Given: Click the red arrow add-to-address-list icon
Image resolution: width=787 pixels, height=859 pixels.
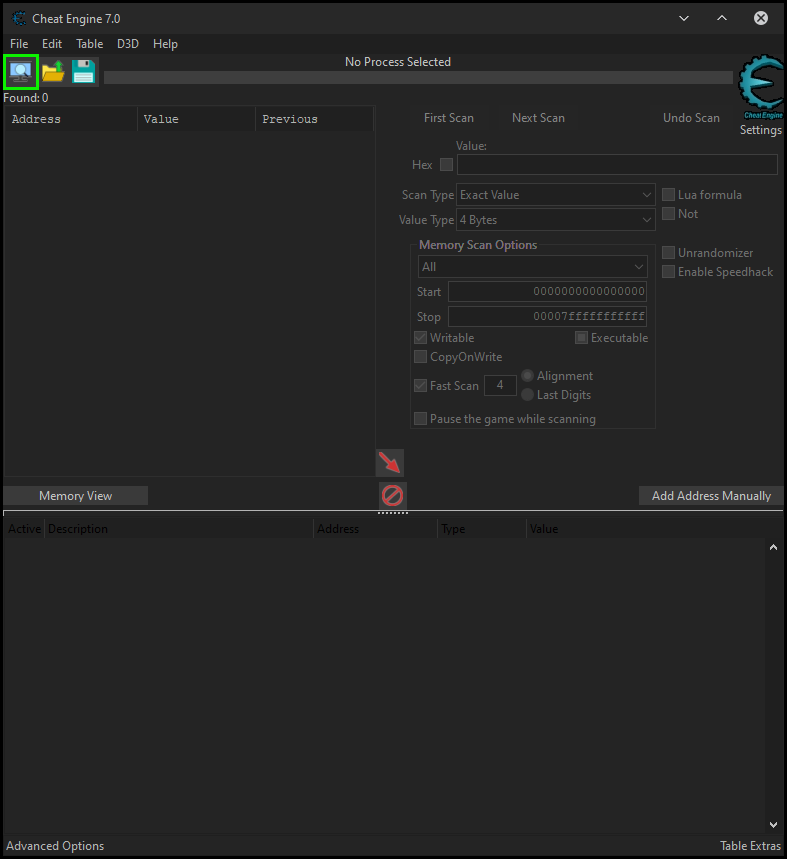Looking at the screenshot, I should pyautogui.click(x=390, y=462).
